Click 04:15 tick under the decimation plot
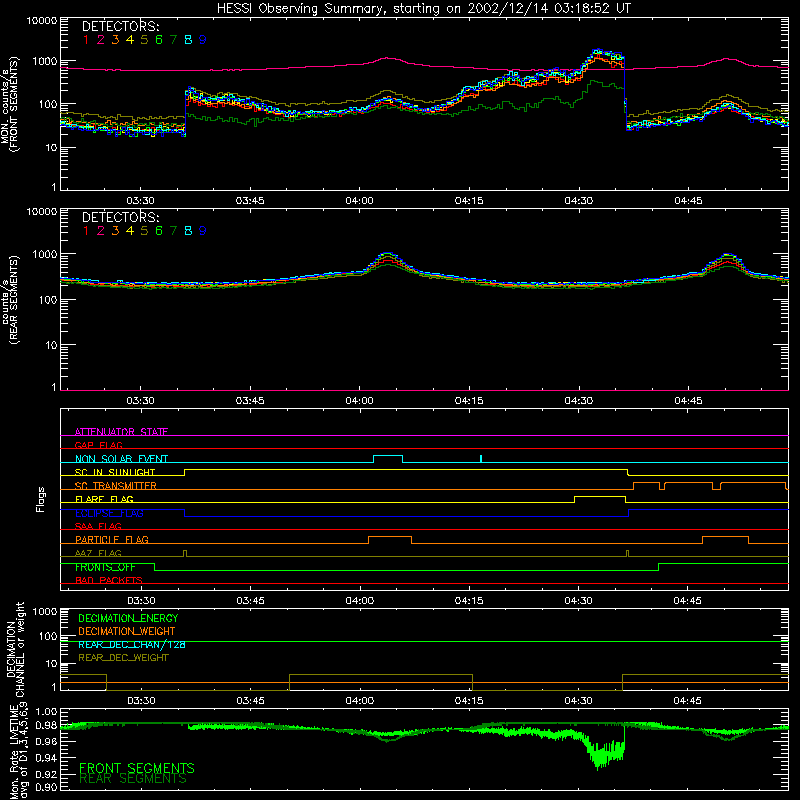Image resolution: width=800 pixels, height=800 pixels. pyautogui.click(x=469, y=701)
